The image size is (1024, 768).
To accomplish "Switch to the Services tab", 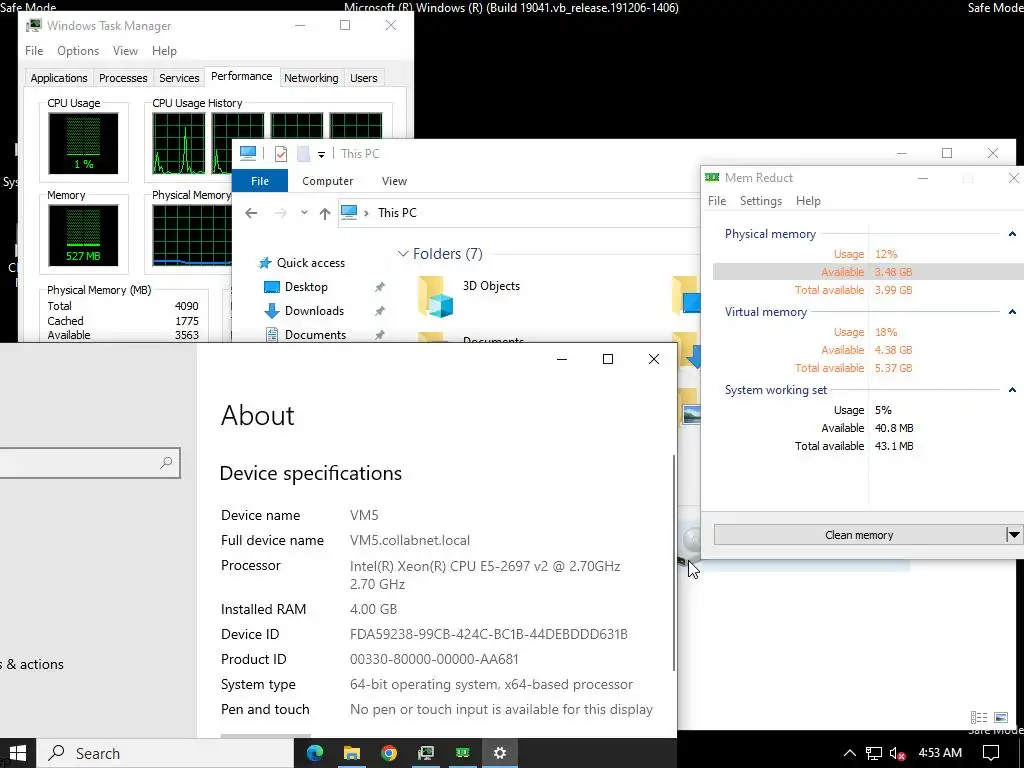I will pyautogui.click(x=179, y=78).
